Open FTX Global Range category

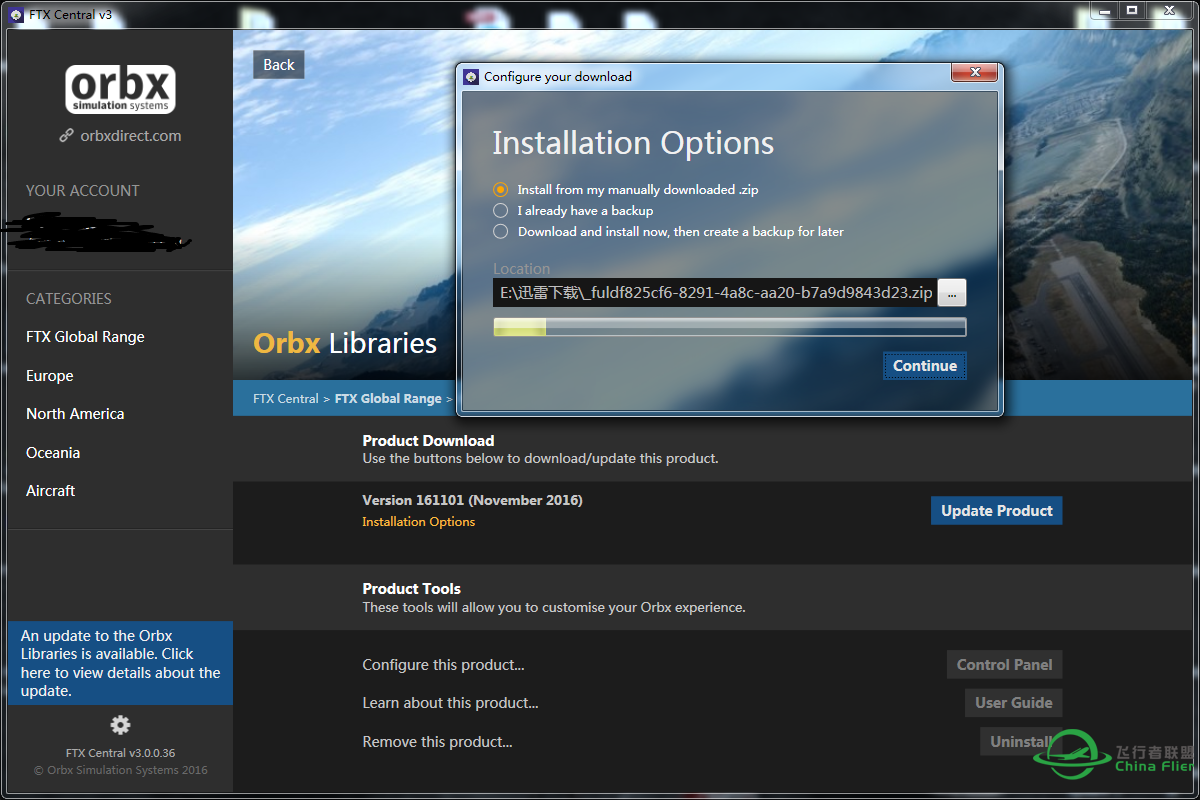click(85, 337)
